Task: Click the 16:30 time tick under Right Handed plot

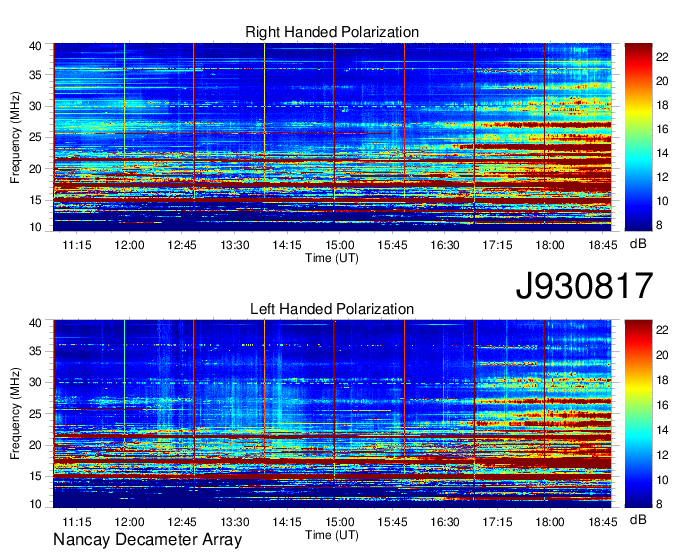Action: (445, 245)
